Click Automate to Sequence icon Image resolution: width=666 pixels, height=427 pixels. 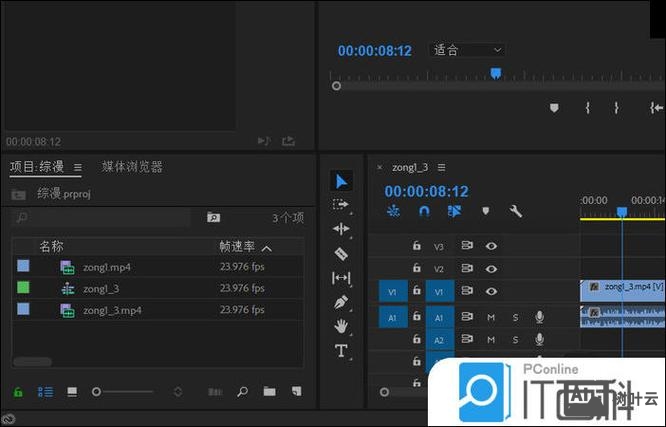pyautogui.click(x=215, y=392)
